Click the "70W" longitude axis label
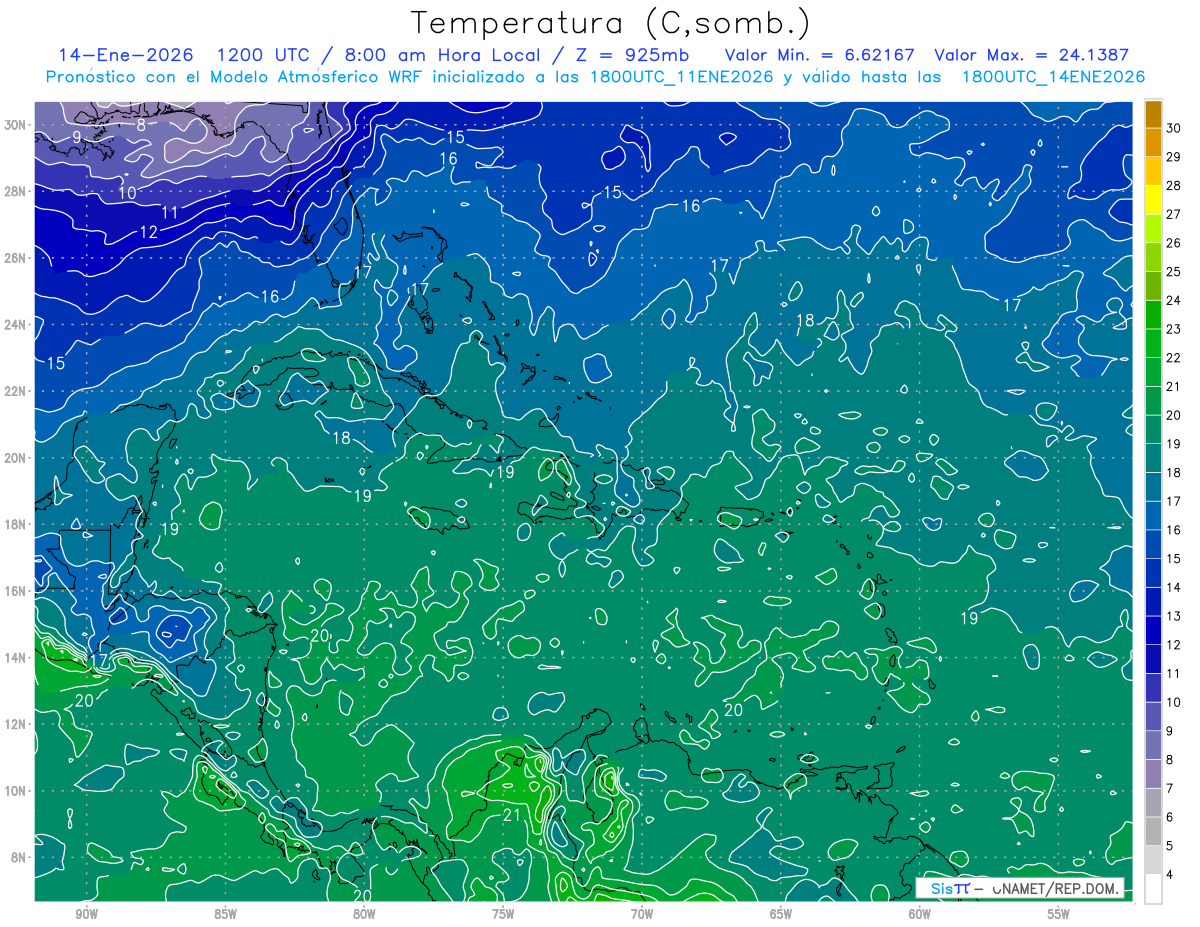The height and width of the screenshot is (927, 1200). coord(642,914)
